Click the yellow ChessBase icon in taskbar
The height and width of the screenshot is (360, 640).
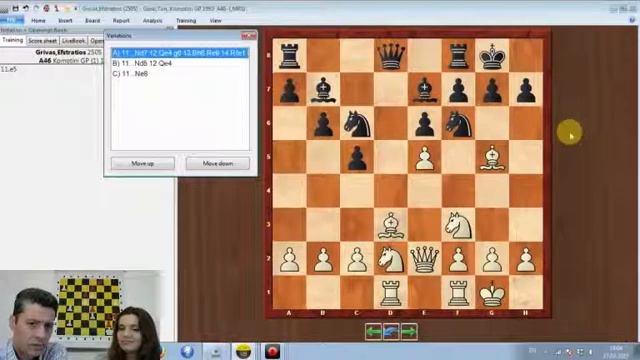coord(243,351)
